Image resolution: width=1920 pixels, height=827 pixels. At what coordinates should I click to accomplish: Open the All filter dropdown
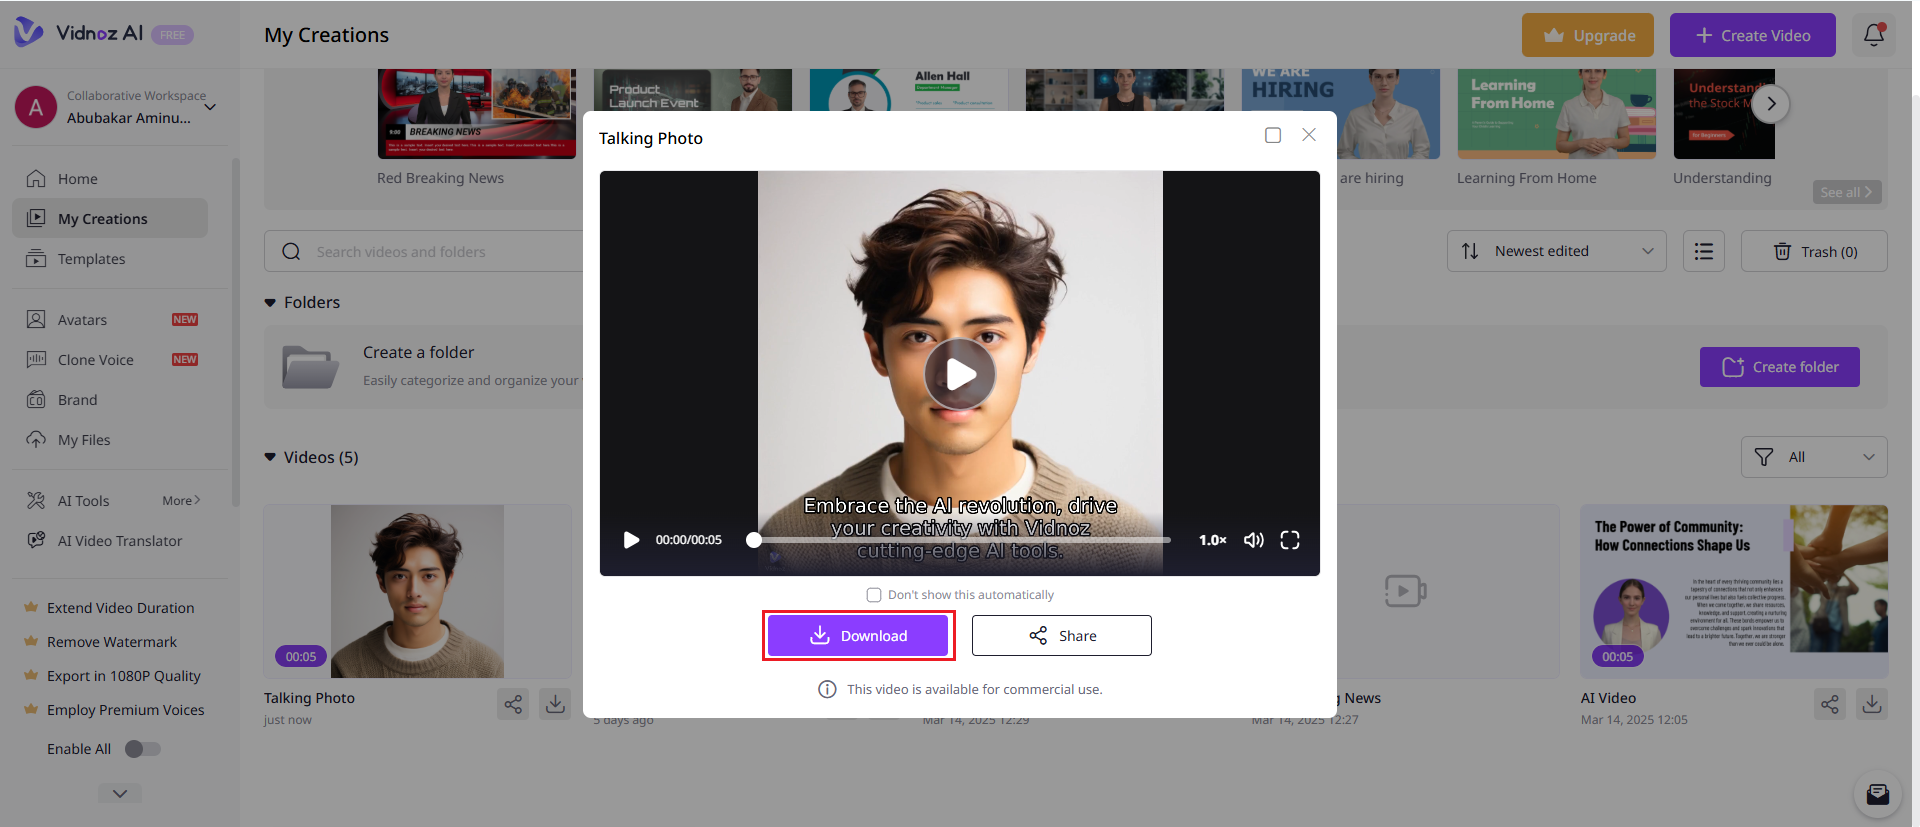coord(1814,457)
